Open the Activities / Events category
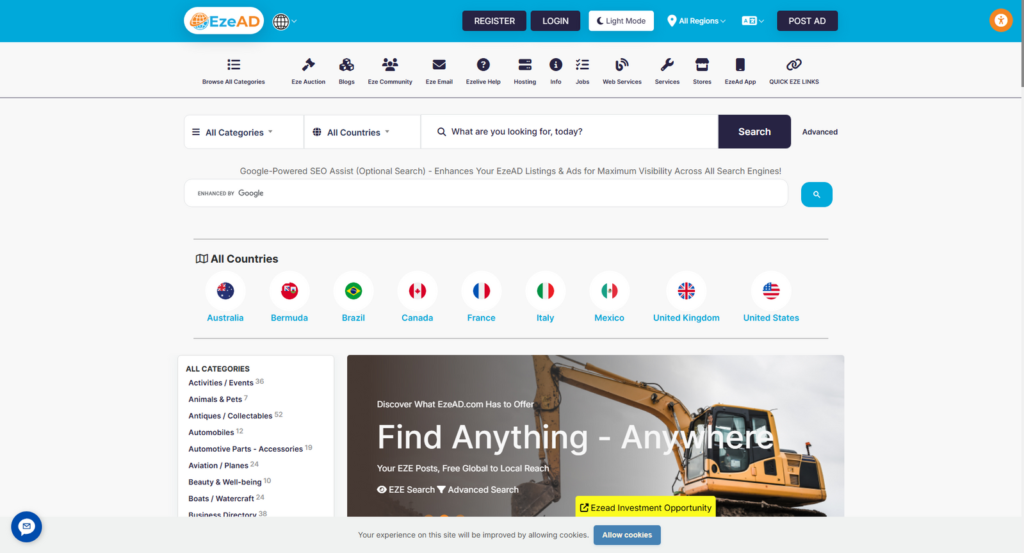This screenshot has height=553, width=1024. coord(221,383)
